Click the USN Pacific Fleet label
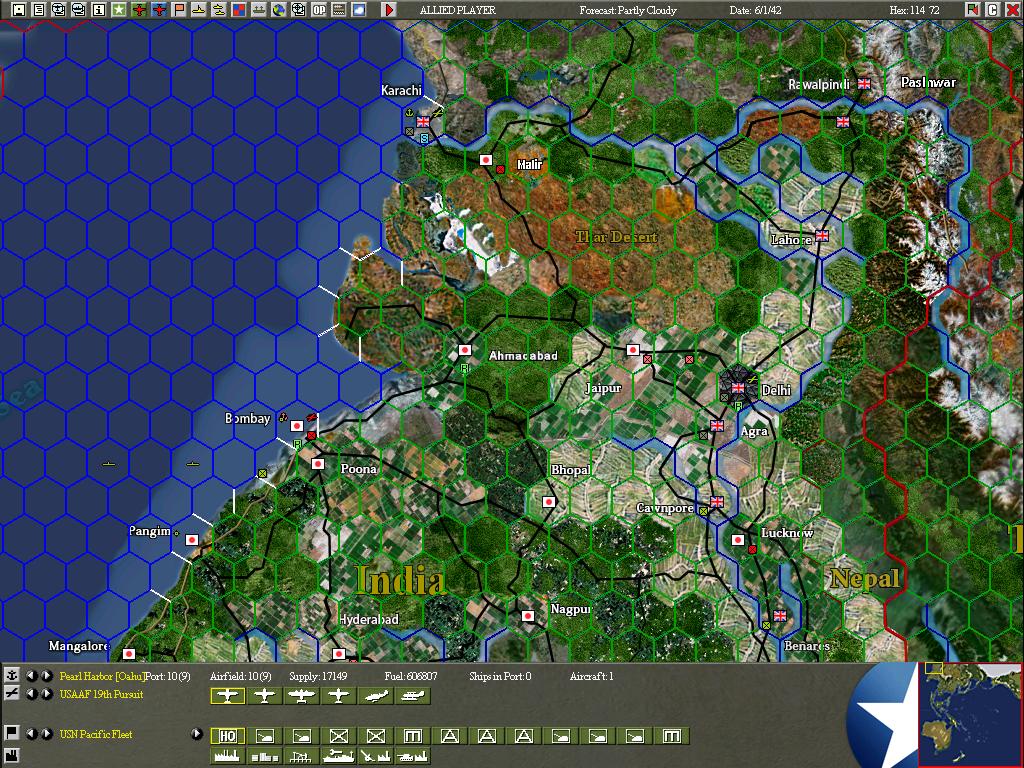This screenshot has width=1024, height=768. [96, 734]
